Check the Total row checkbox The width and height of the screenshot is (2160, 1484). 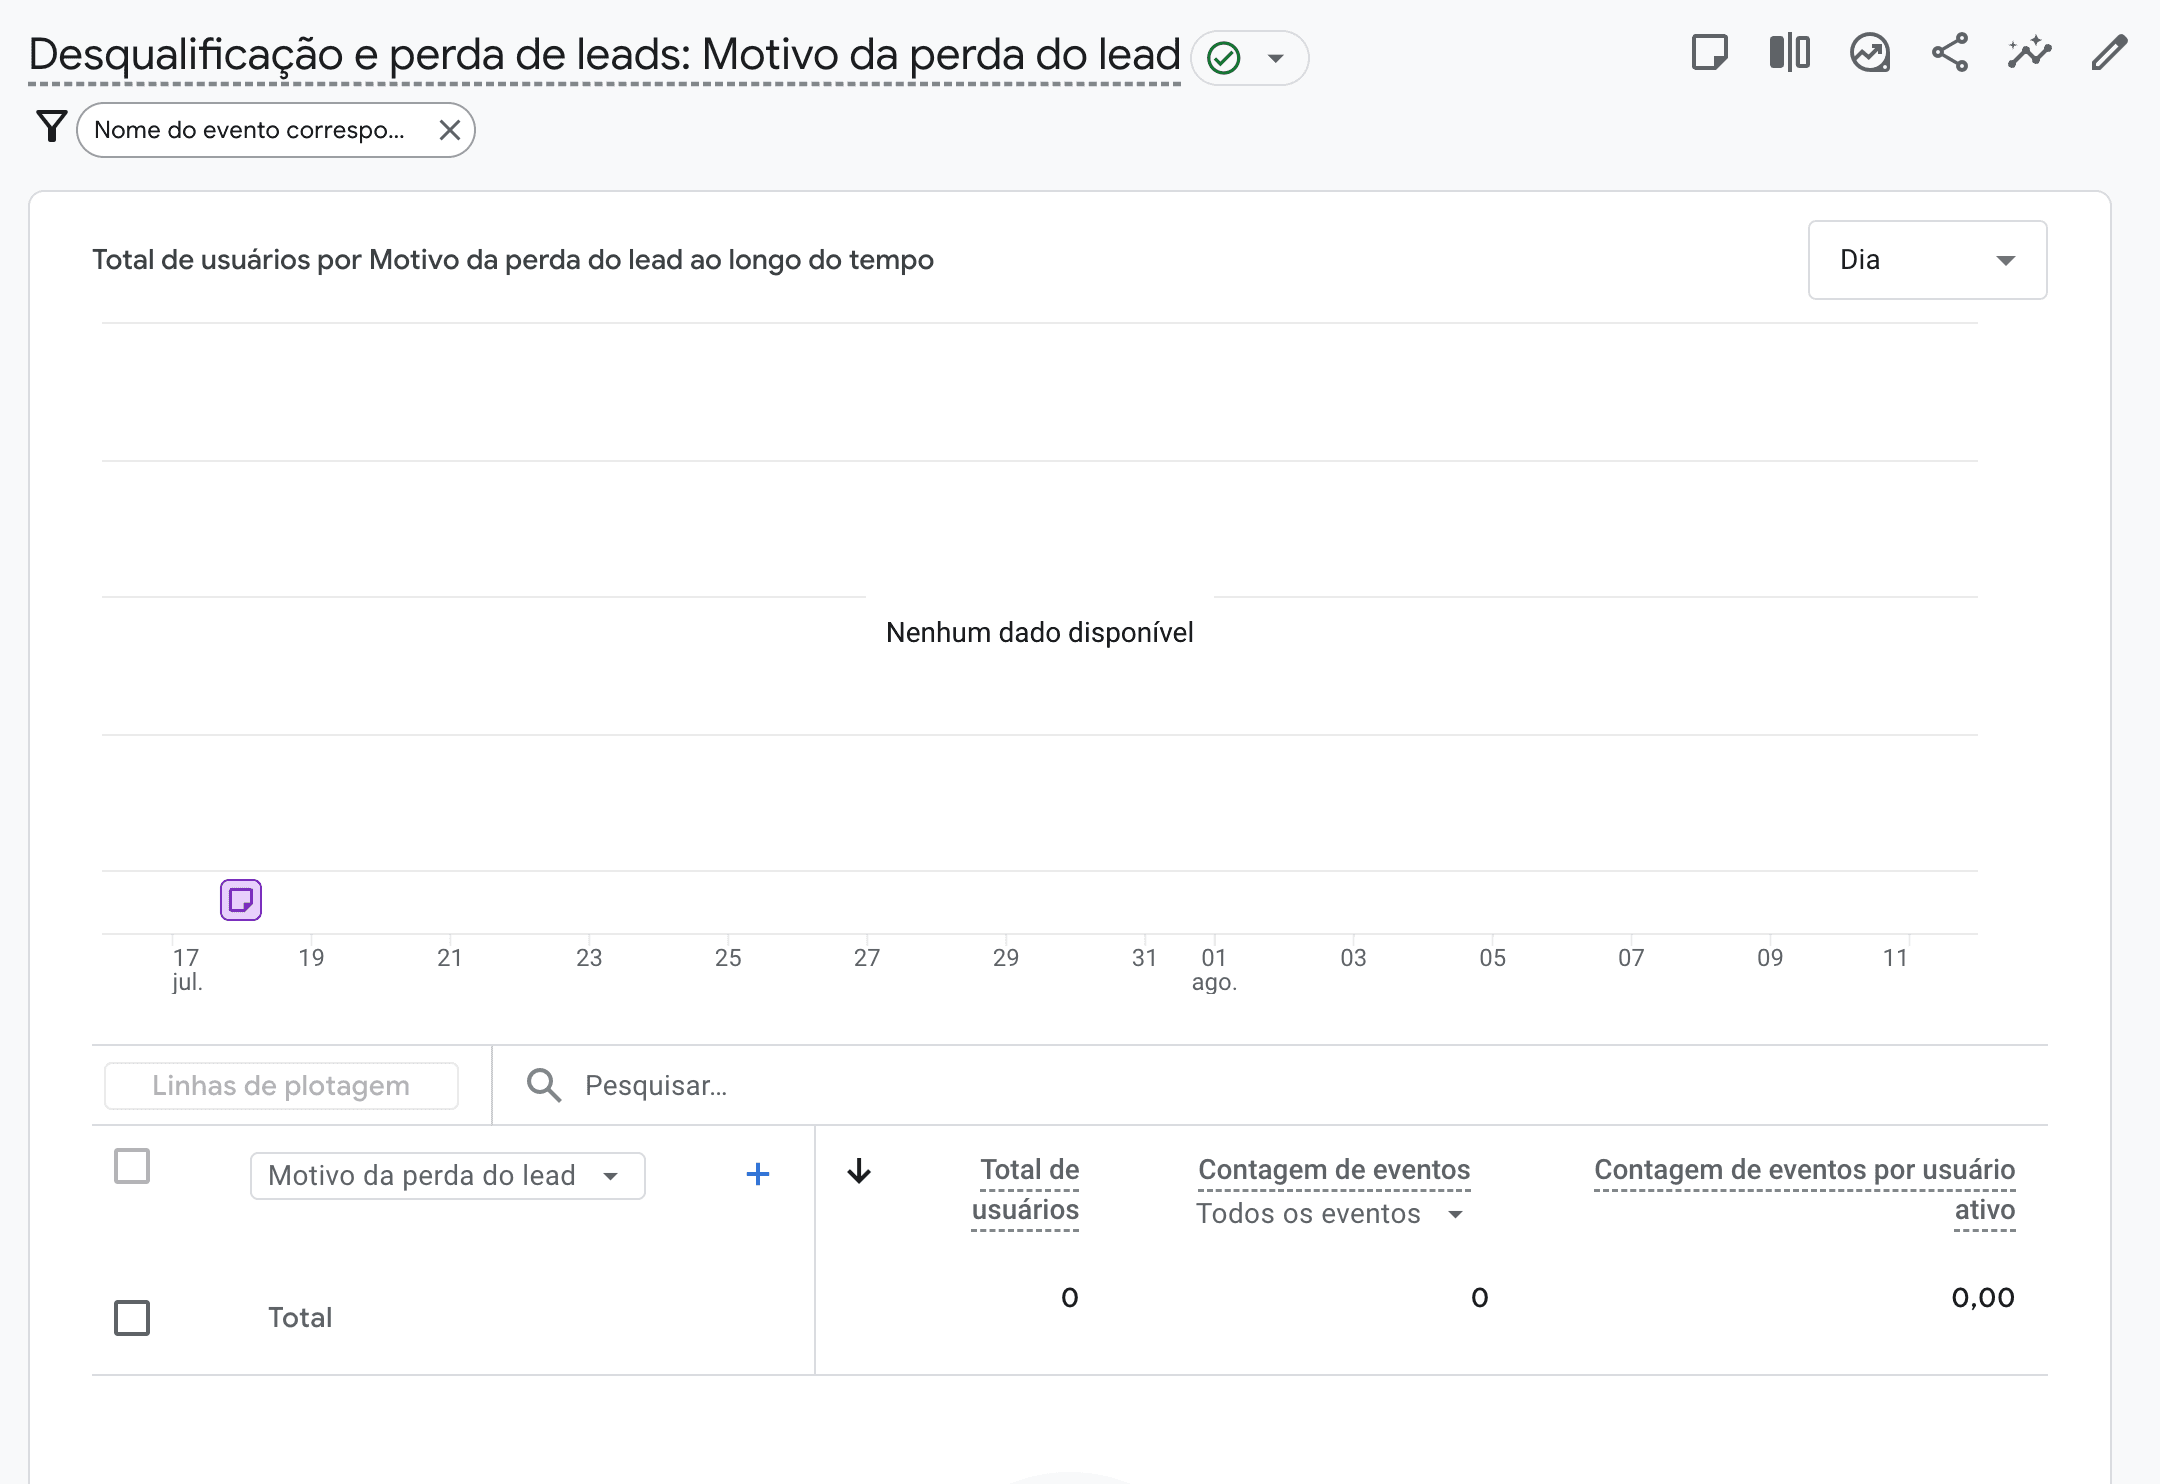[132, 1318]
